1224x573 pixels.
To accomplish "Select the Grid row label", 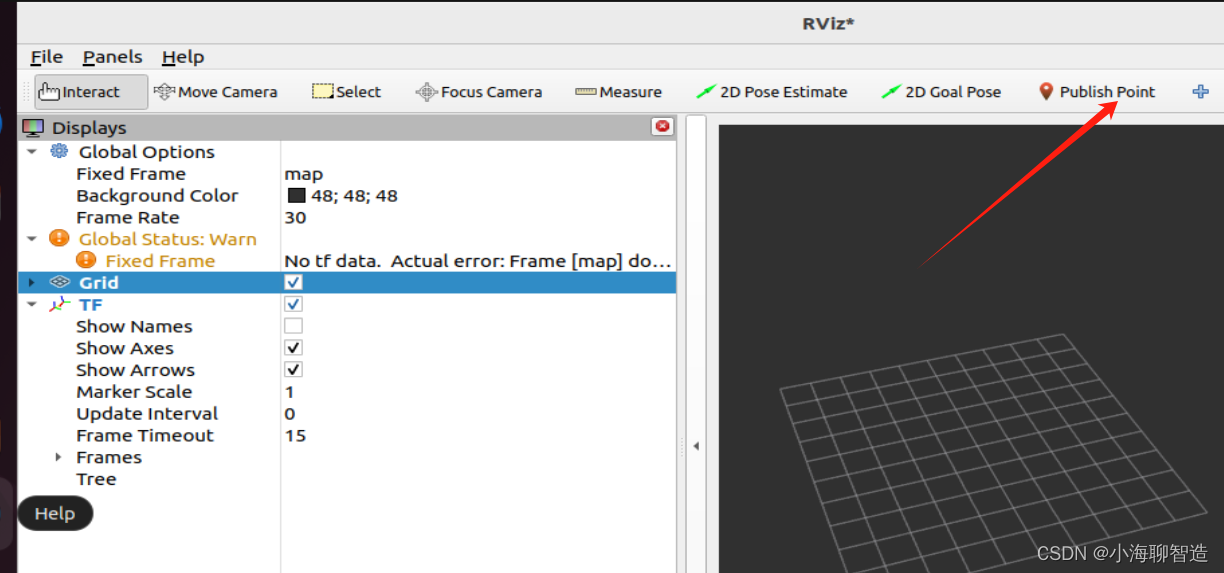I will click(99, 283).
